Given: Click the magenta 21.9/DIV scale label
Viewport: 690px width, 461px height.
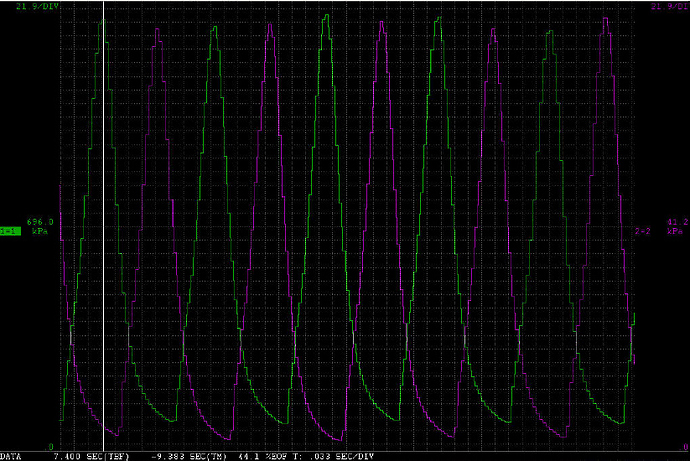Looking at the screenshot, I should click(x=668, y=6).
